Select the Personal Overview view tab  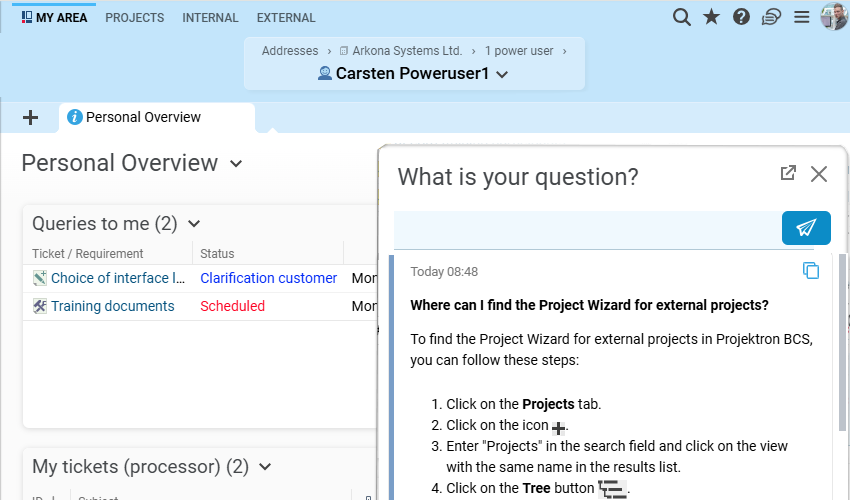(x=157, y=117)
